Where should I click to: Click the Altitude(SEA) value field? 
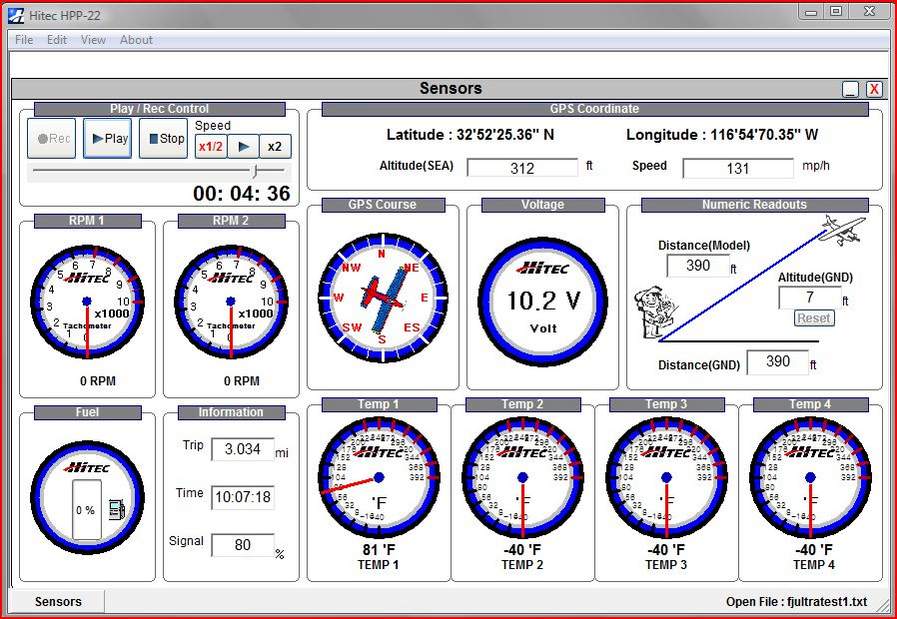coord(522,168)
